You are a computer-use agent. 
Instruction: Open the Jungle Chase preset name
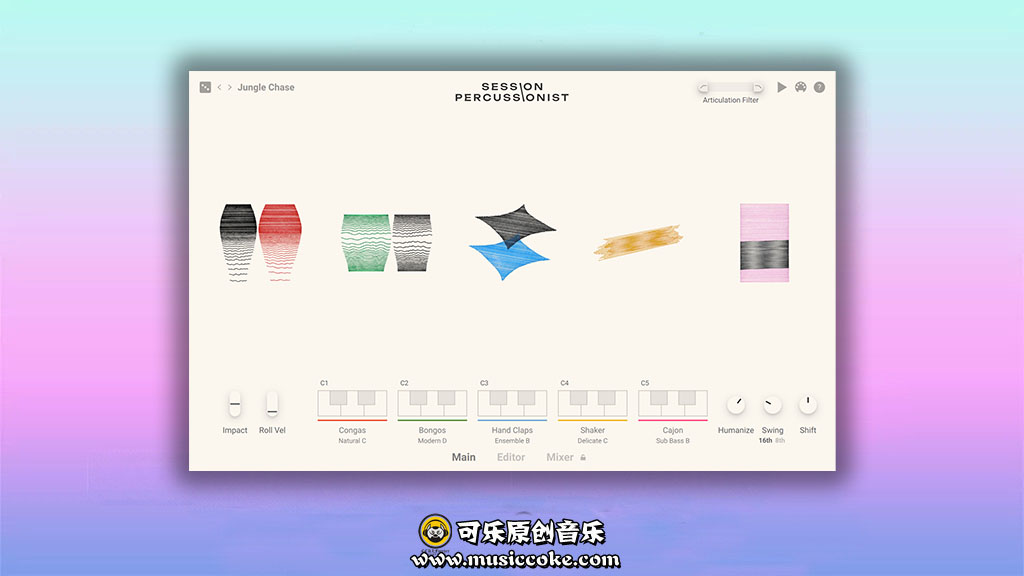tap(266, 88)
